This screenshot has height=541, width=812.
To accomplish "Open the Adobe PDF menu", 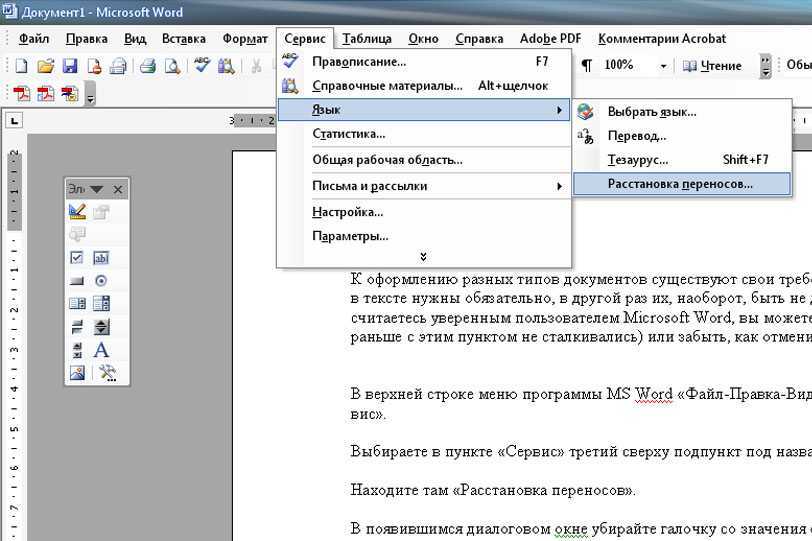I will tap(550, 39).
